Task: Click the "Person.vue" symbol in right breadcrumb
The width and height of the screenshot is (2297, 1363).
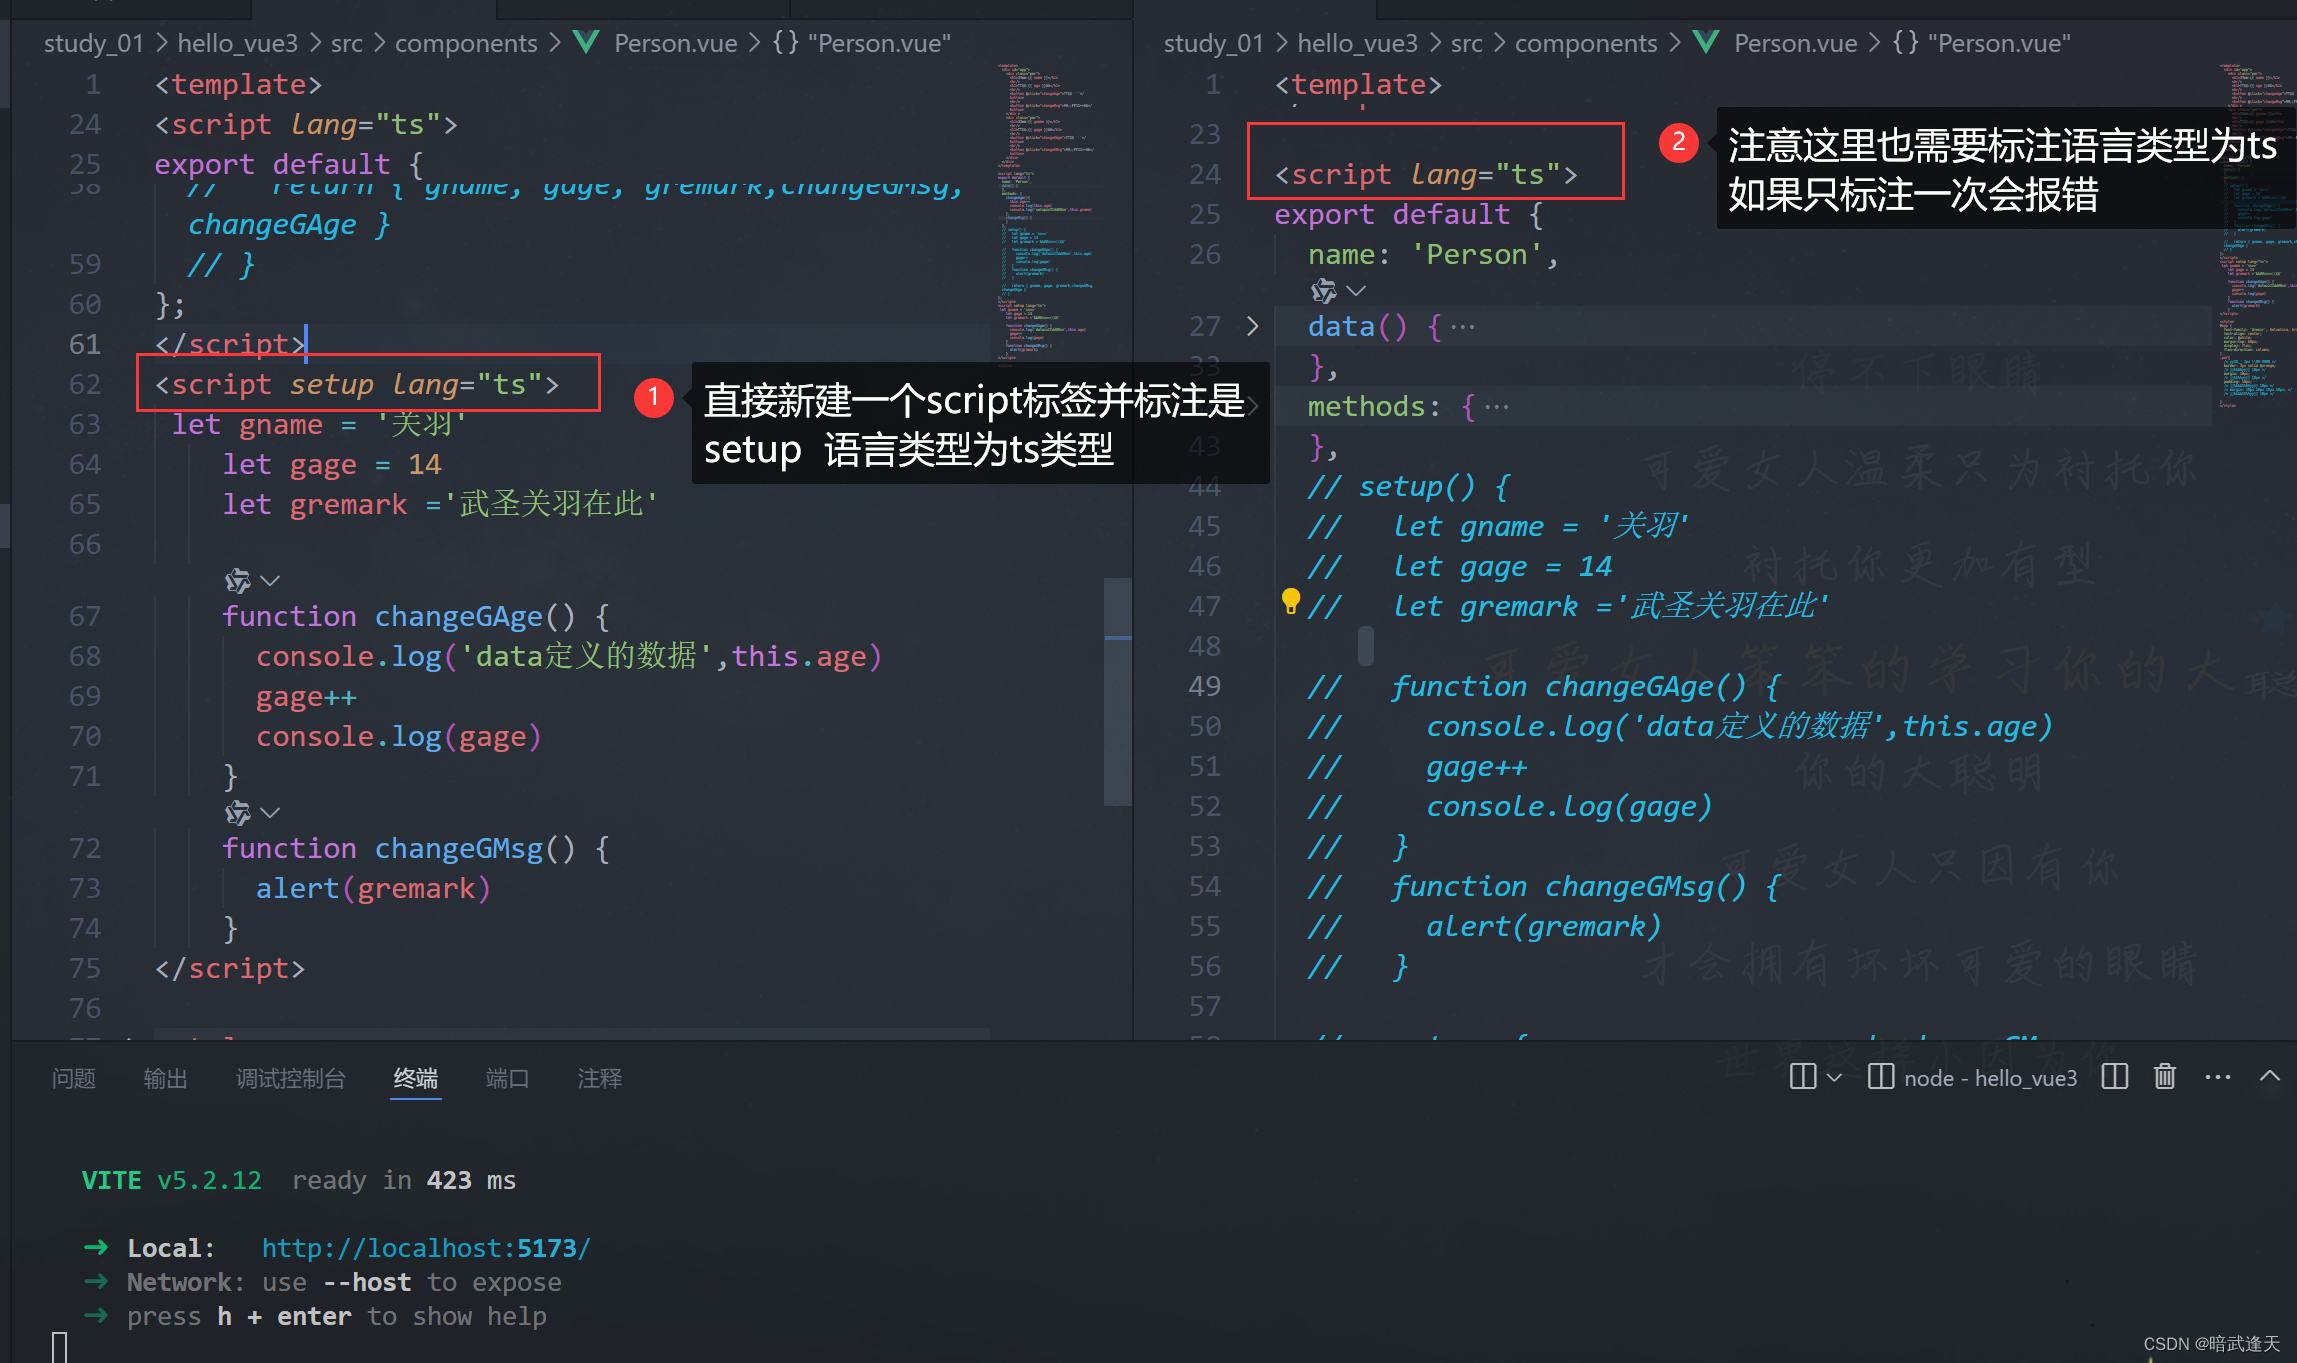Action: [1999, 43]
